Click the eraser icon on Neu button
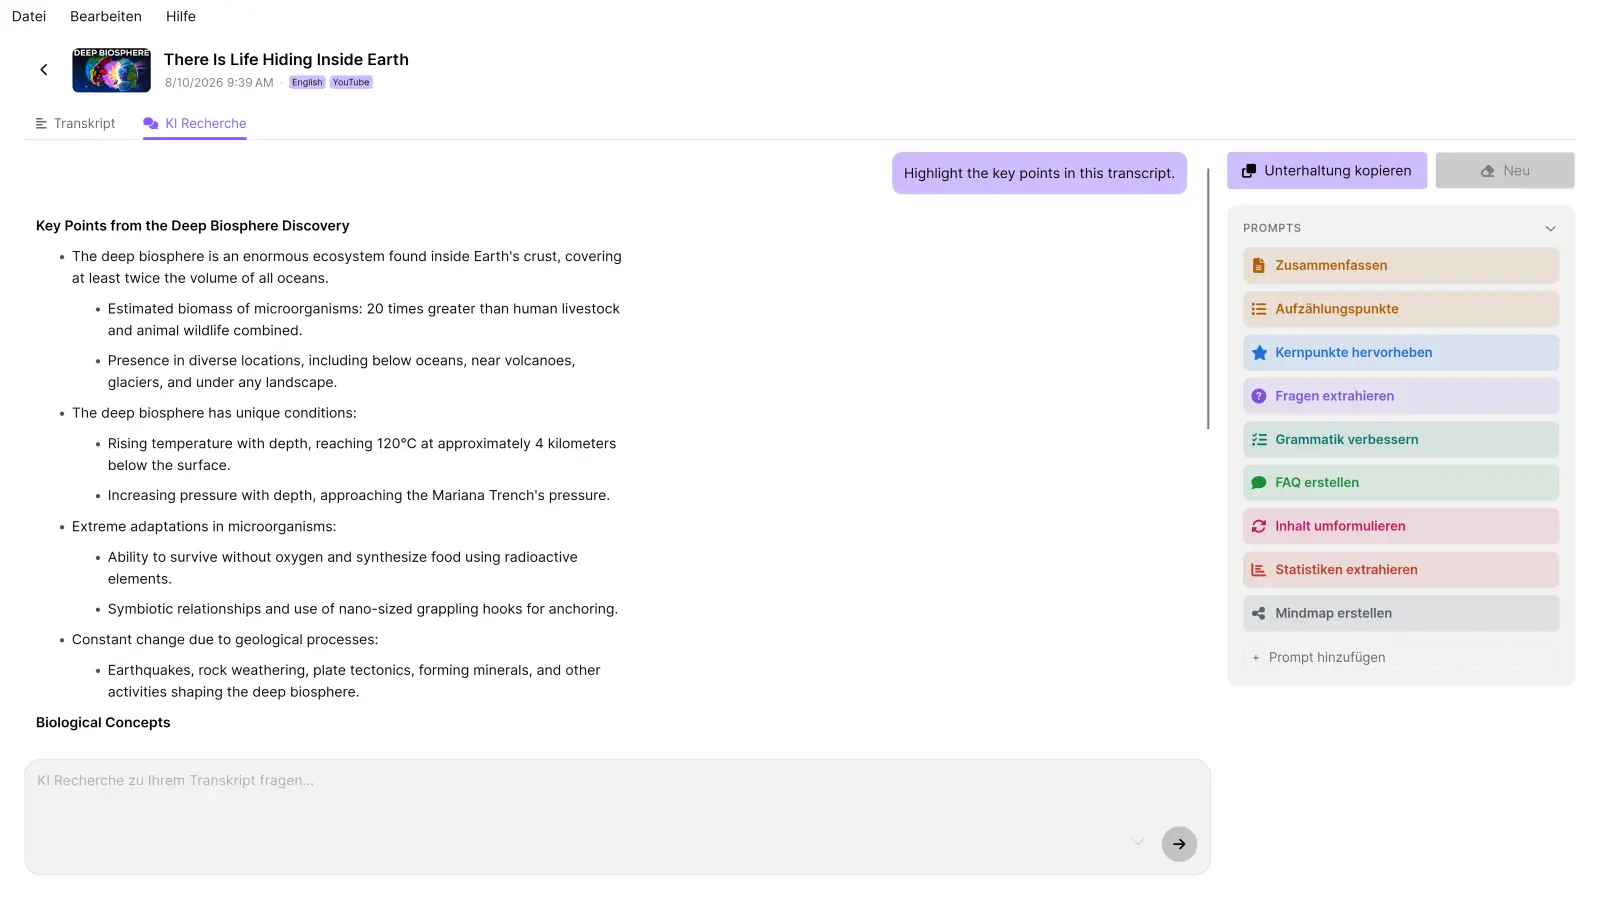This screenshot has height=900, width=1600. pos(1488,171)
